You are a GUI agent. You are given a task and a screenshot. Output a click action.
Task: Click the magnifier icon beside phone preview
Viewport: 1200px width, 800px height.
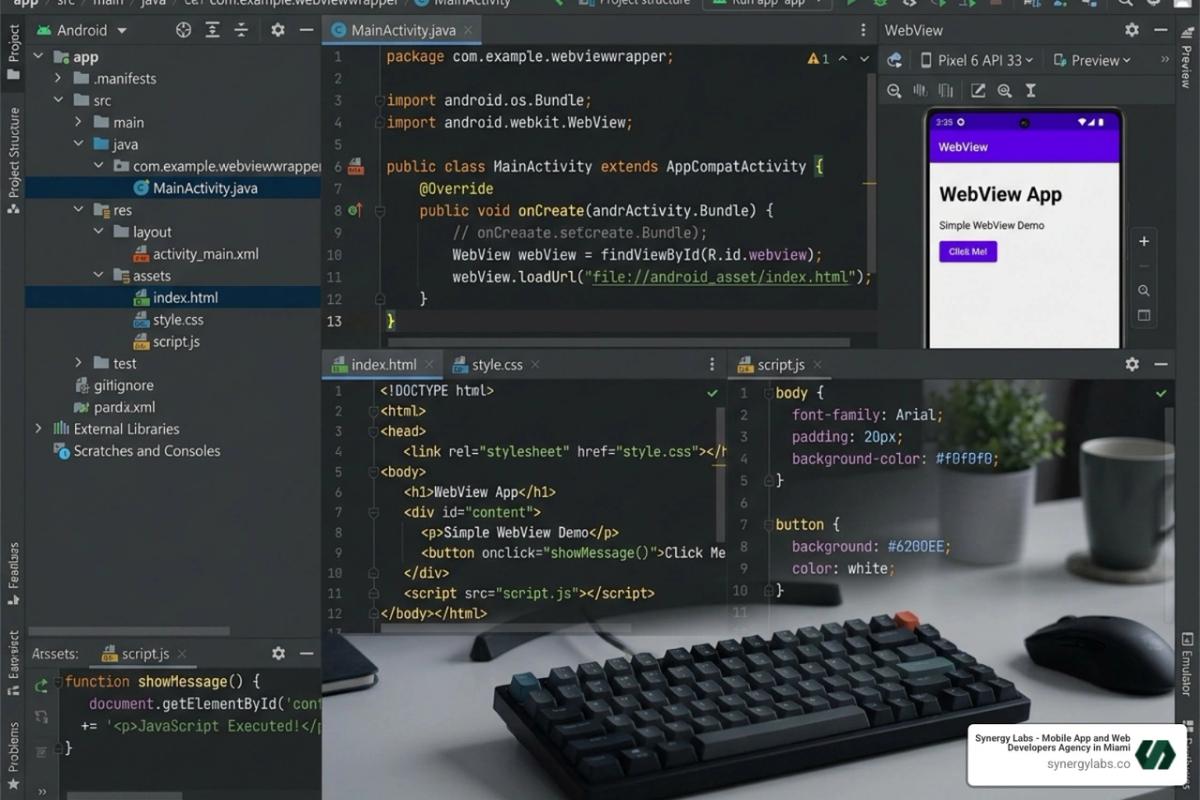pyautogui.click(x=1144, y=291)
